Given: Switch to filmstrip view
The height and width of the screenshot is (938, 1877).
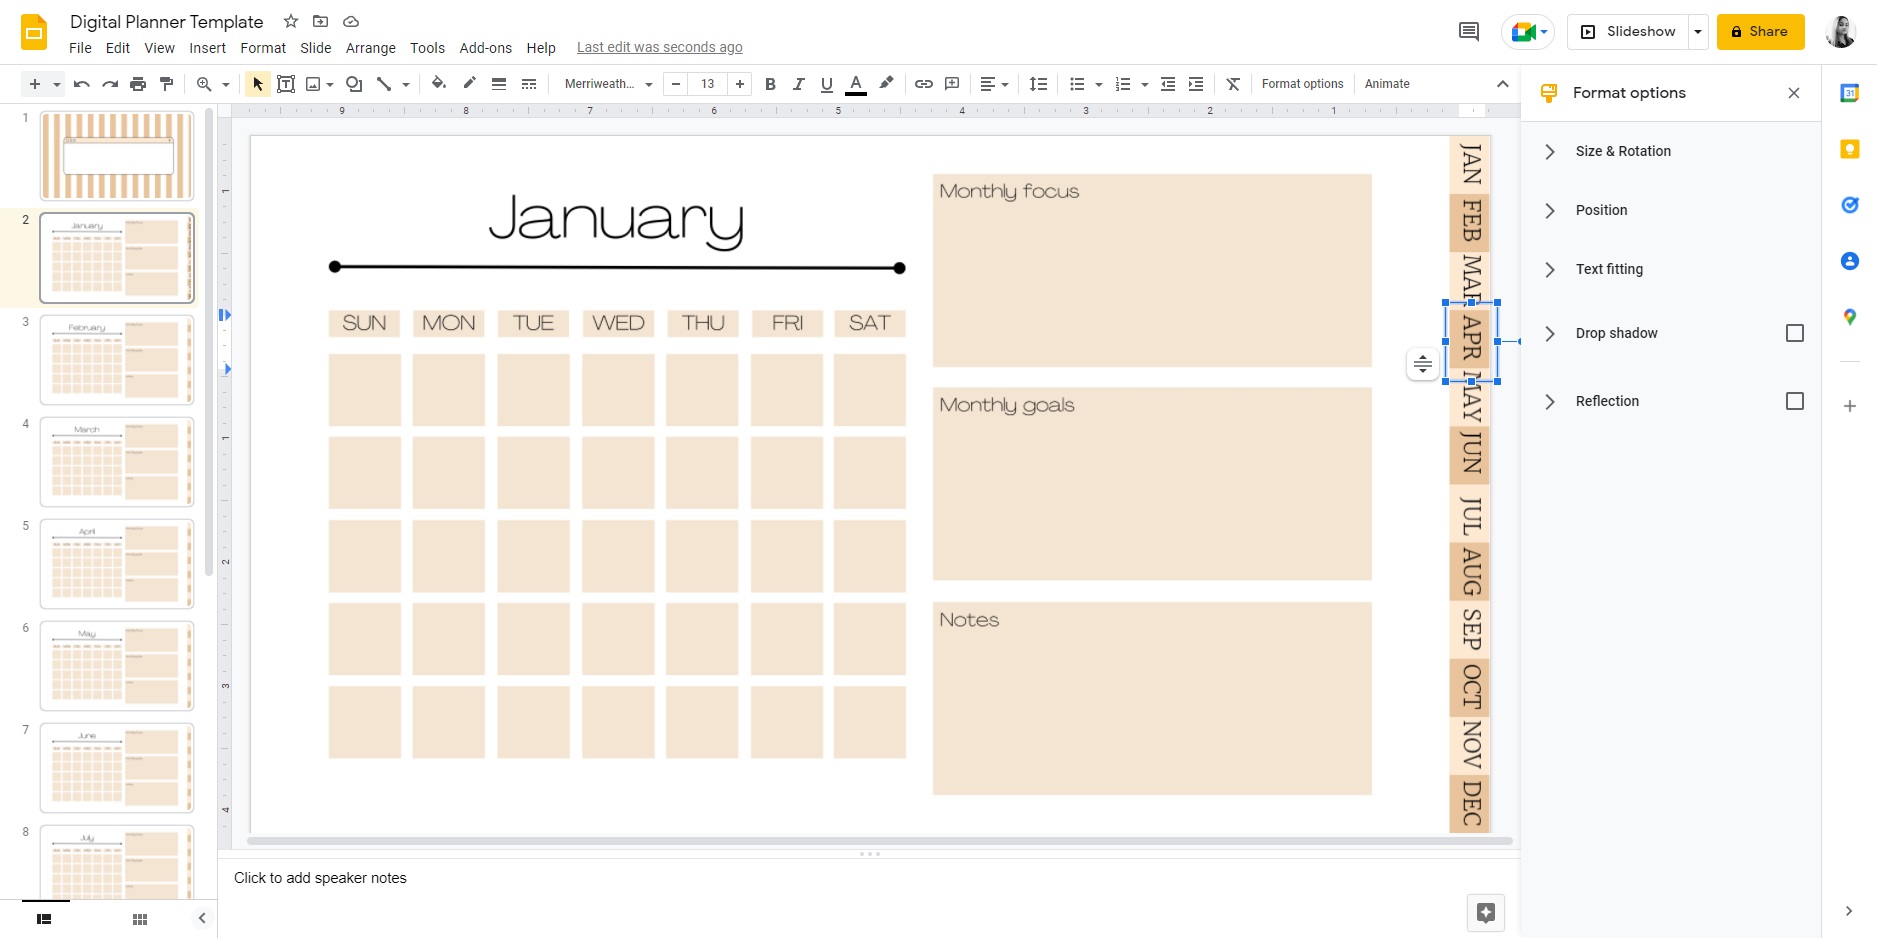Looking at the screenshot, I should click(x=44, y=919).
